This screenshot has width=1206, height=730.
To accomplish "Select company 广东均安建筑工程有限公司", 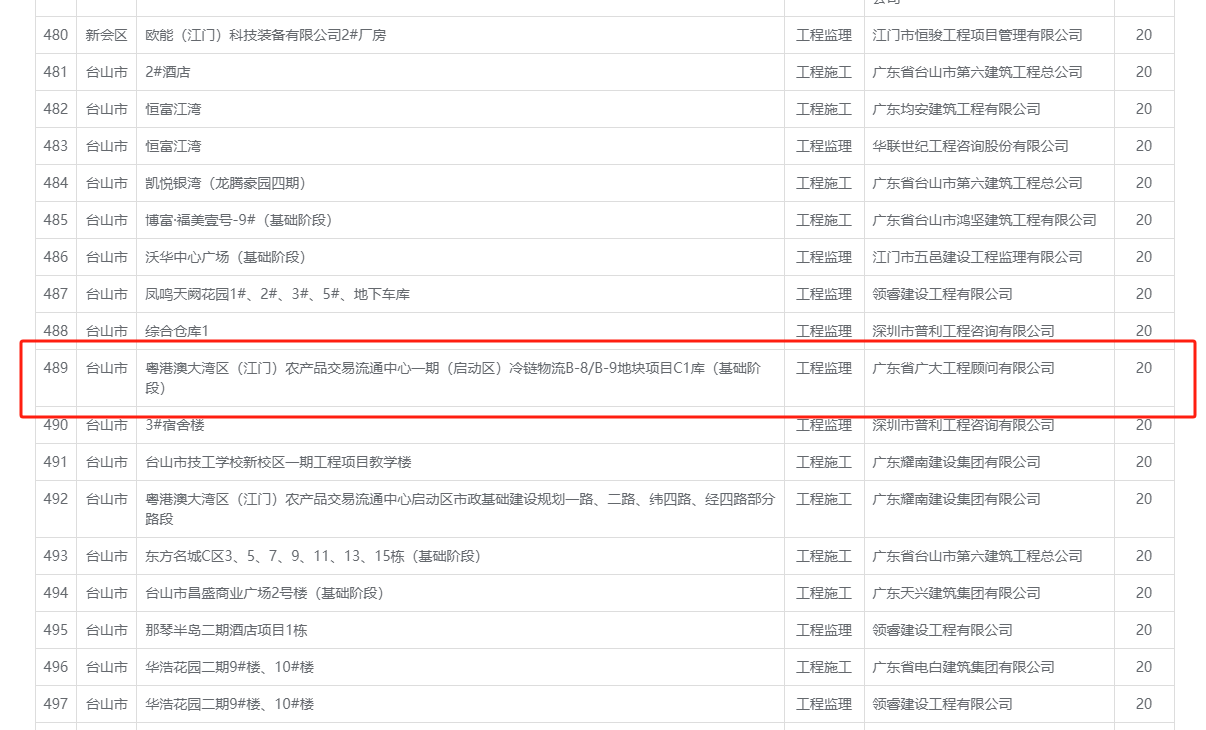I will click(956, 109).
